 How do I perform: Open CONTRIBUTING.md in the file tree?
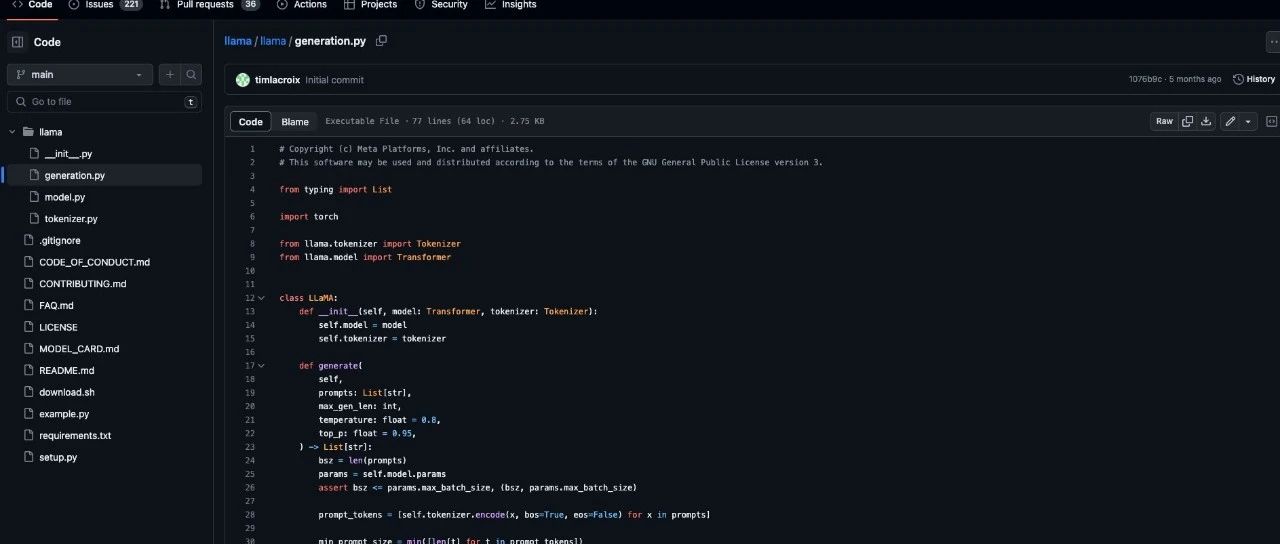pyautogui.click(x=83, y=284)
